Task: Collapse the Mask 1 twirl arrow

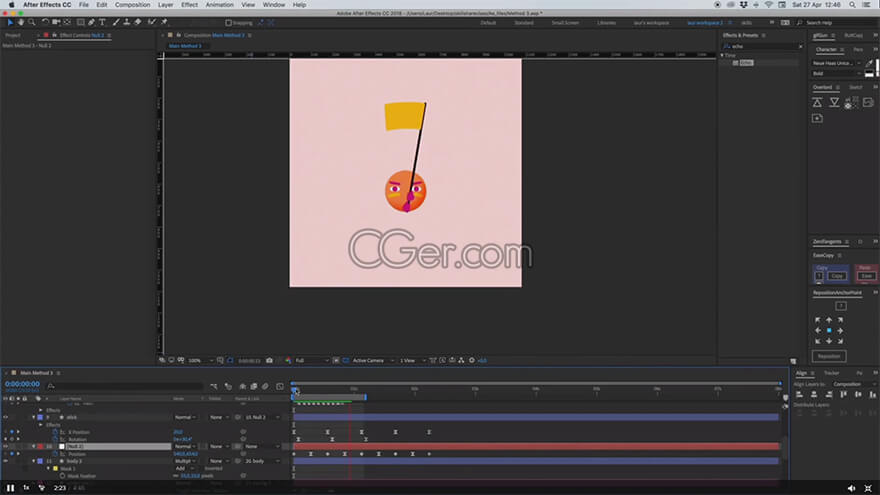Action: pyautogui.click(x=48, y=469)
